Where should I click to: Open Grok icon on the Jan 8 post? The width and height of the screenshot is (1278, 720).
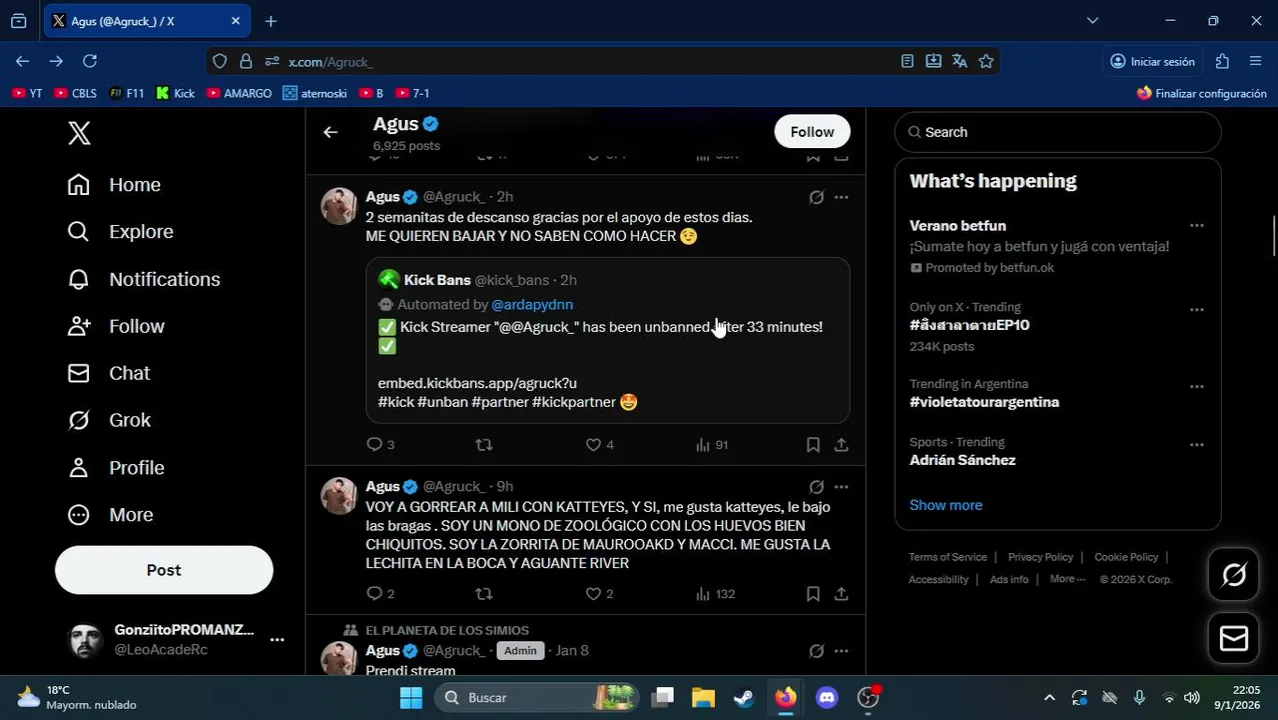(816, 651)
